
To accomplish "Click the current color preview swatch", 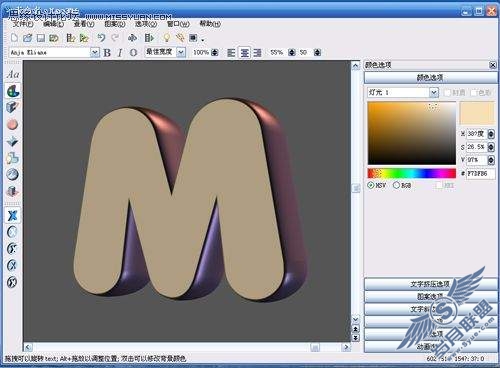I will pos(477,113).
